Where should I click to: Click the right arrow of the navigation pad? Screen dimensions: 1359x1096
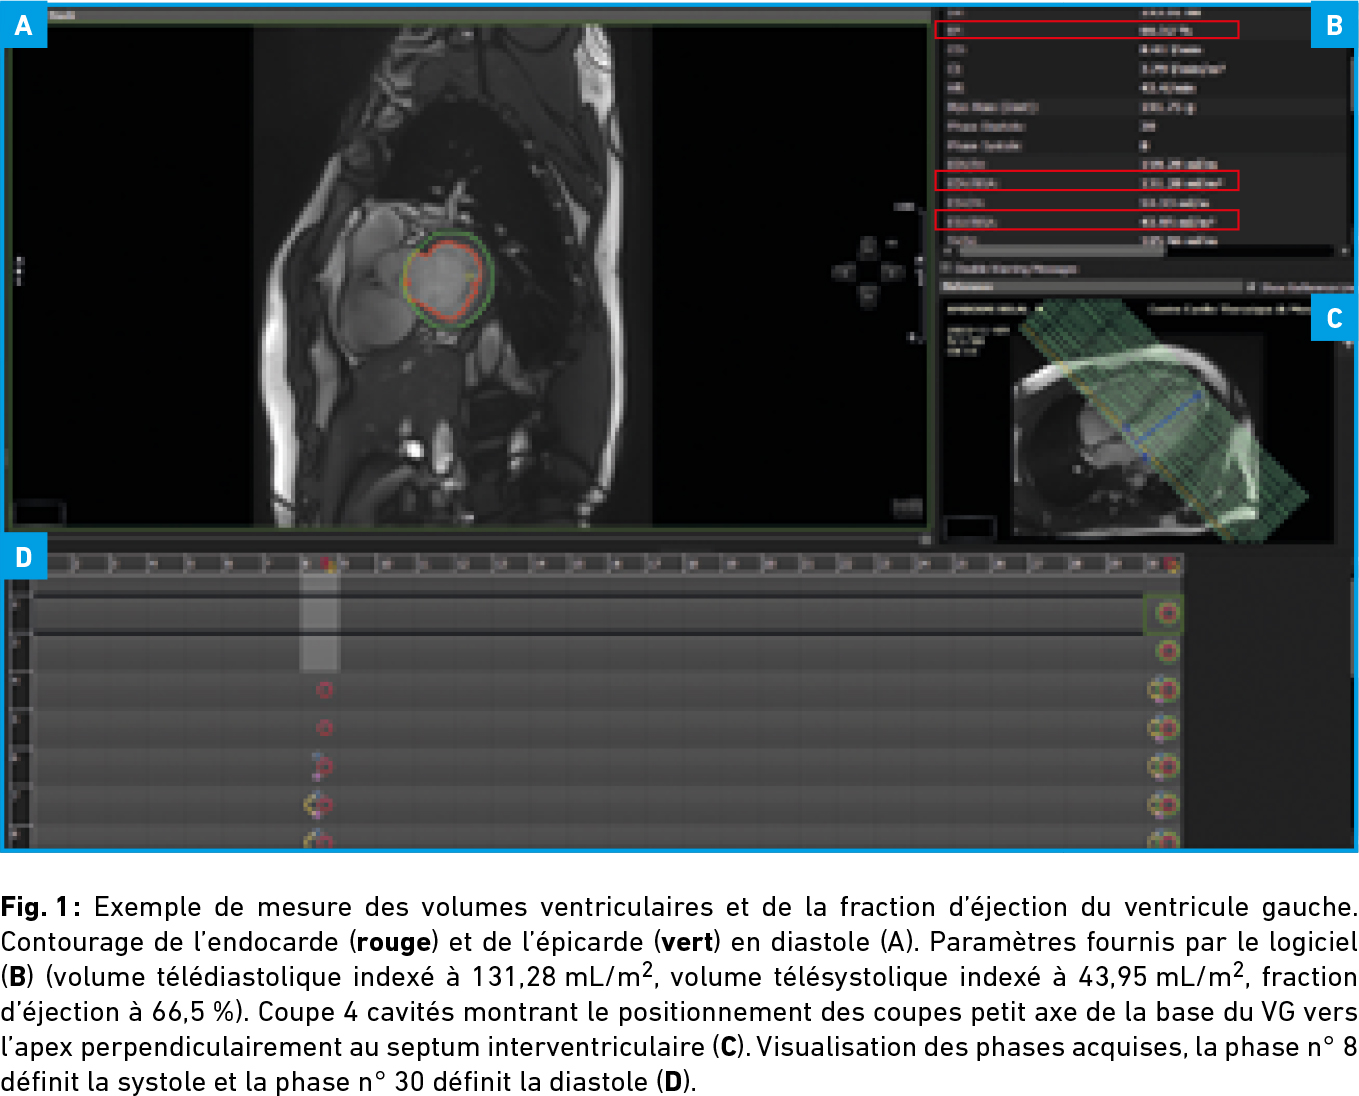pyautogui.click(x=892, y=271)
